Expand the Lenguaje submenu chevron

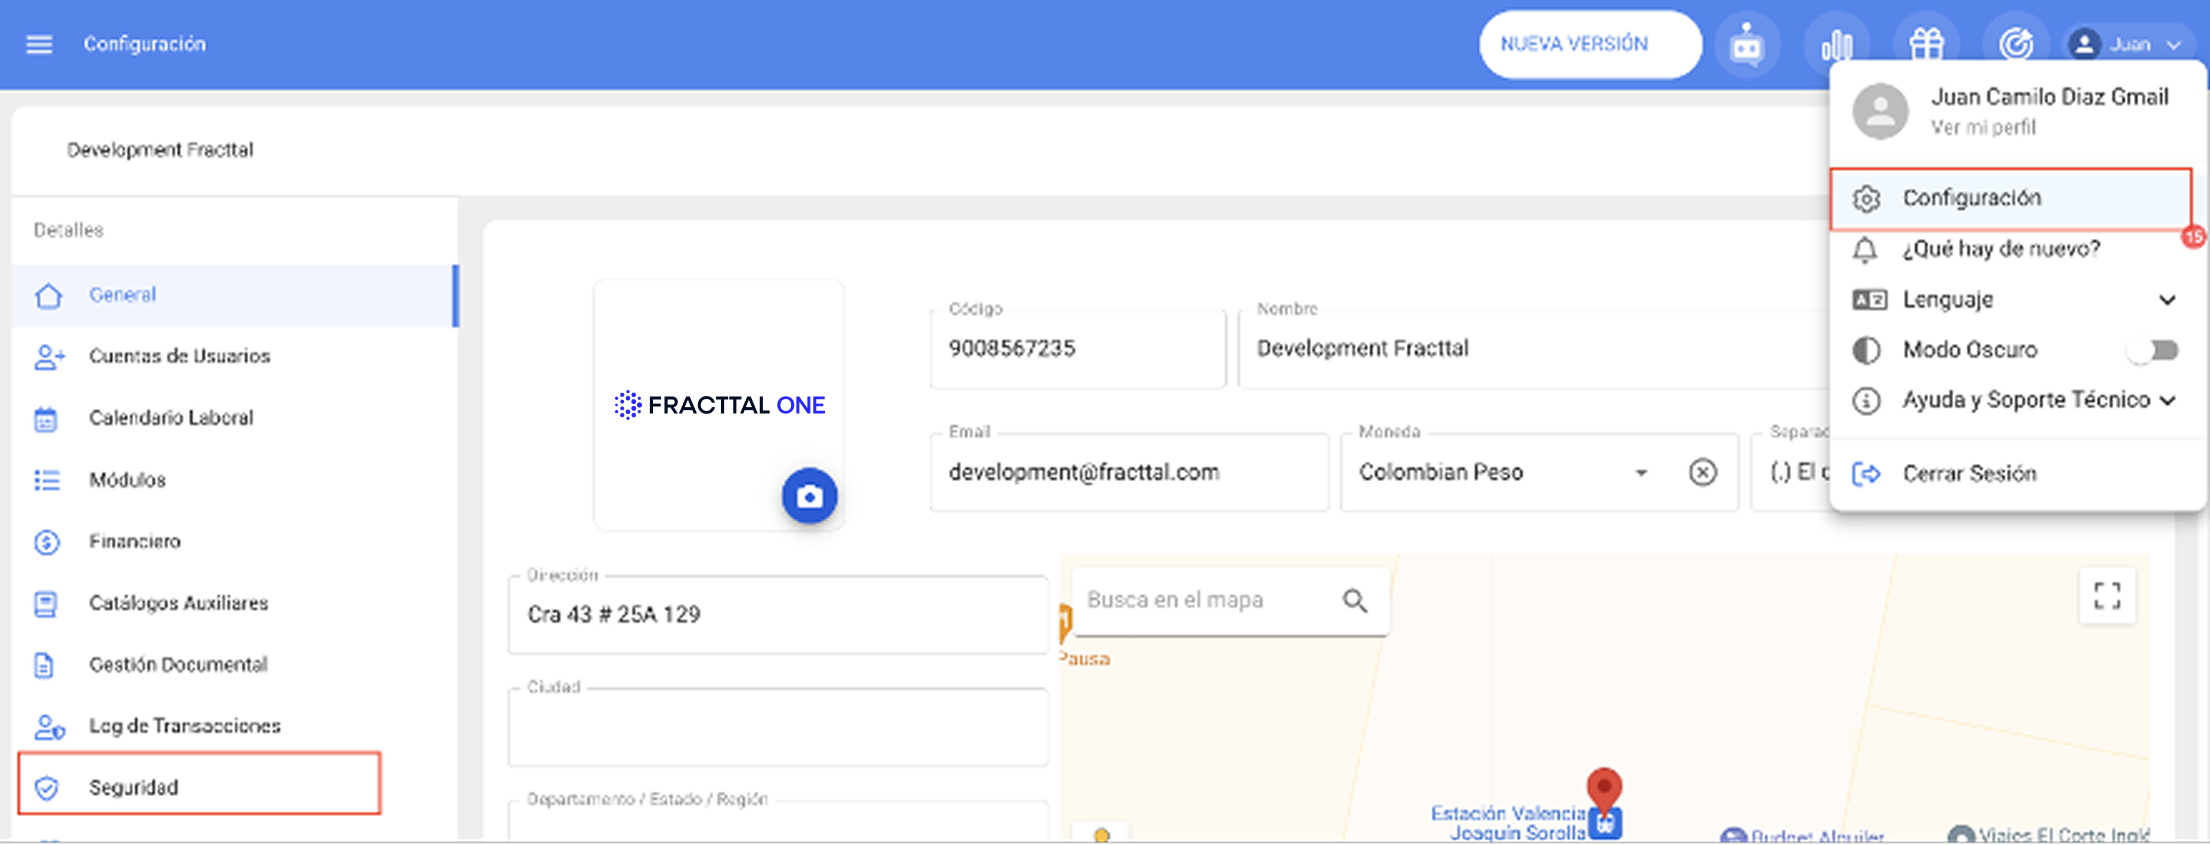coord(2167,299)
